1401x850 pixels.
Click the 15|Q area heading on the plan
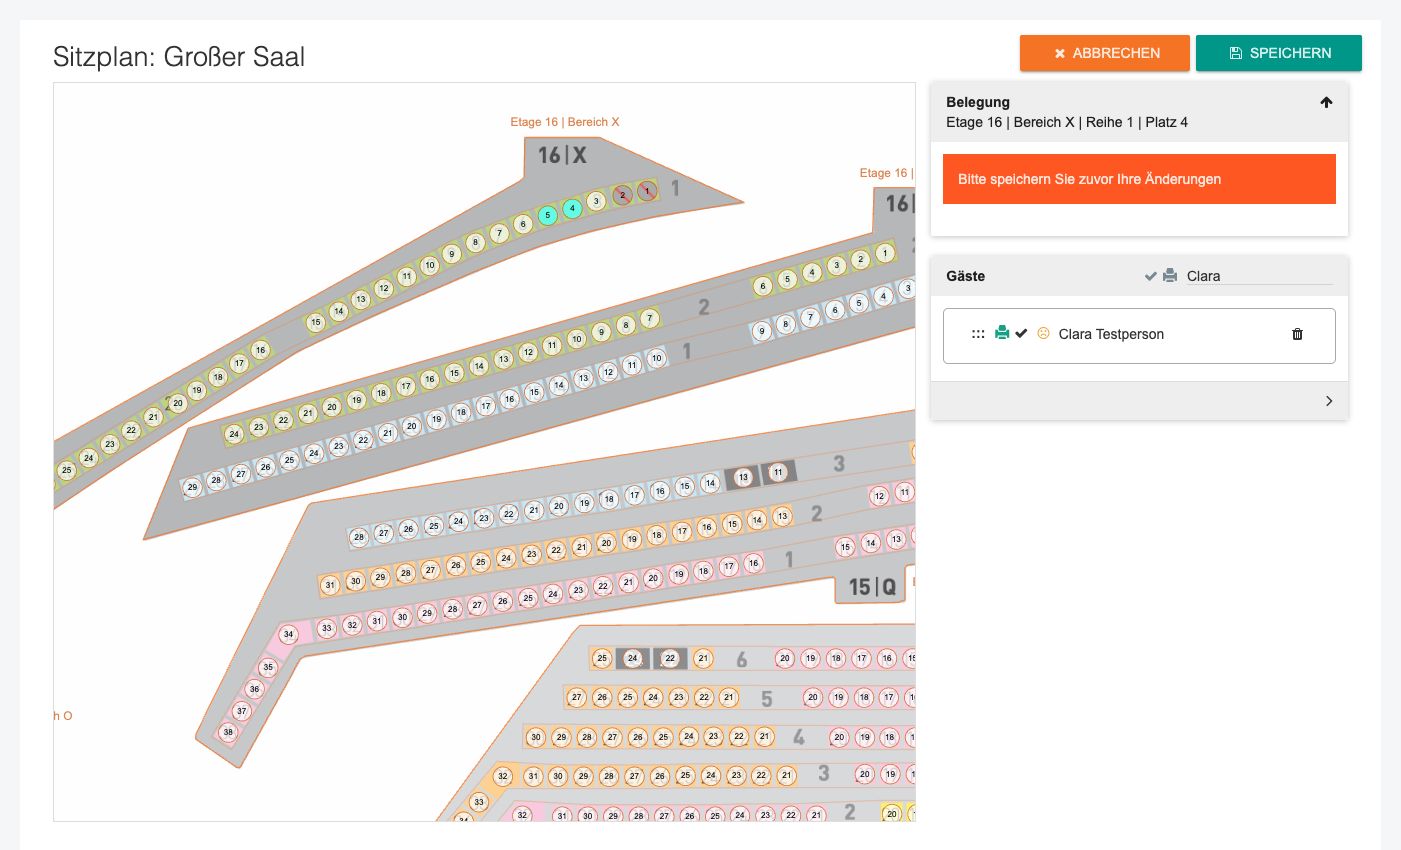(873, 587)
